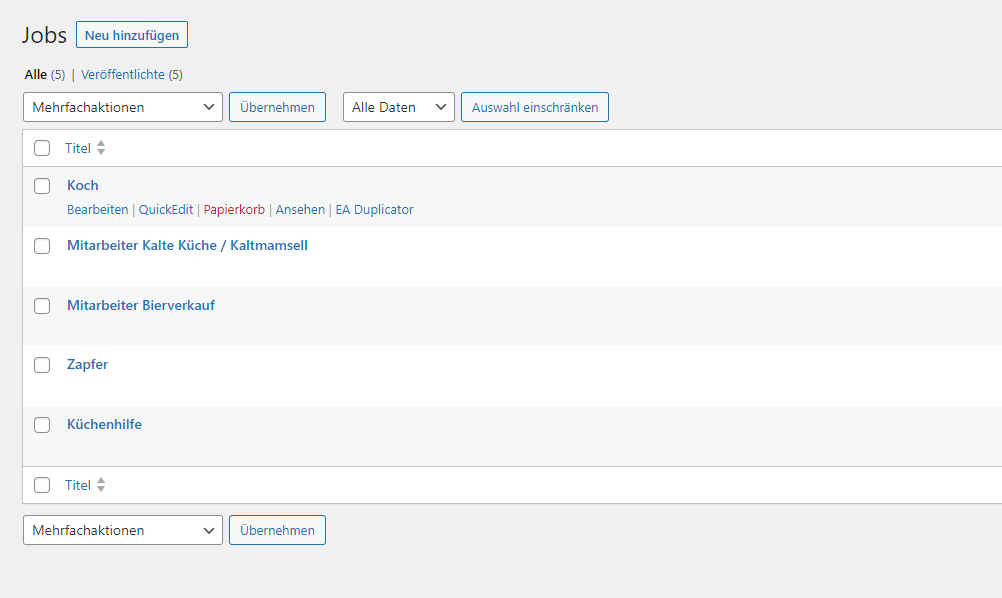The image size is (1002, 598).
Task: Toggle the select-all checkbox in table header
Action: [x=42, y=148]
